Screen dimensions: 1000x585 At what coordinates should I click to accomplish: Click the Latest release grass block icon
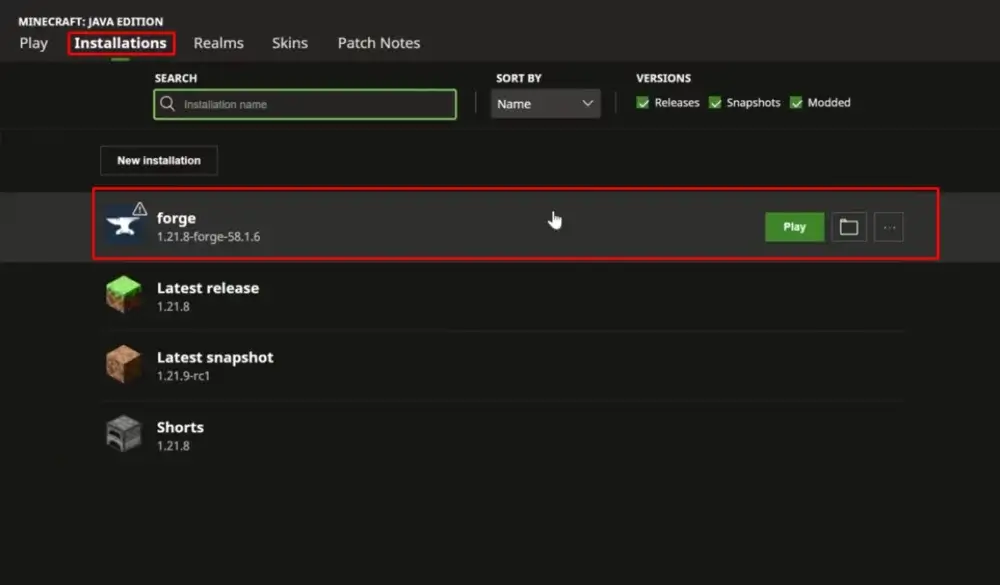point(124,296)
